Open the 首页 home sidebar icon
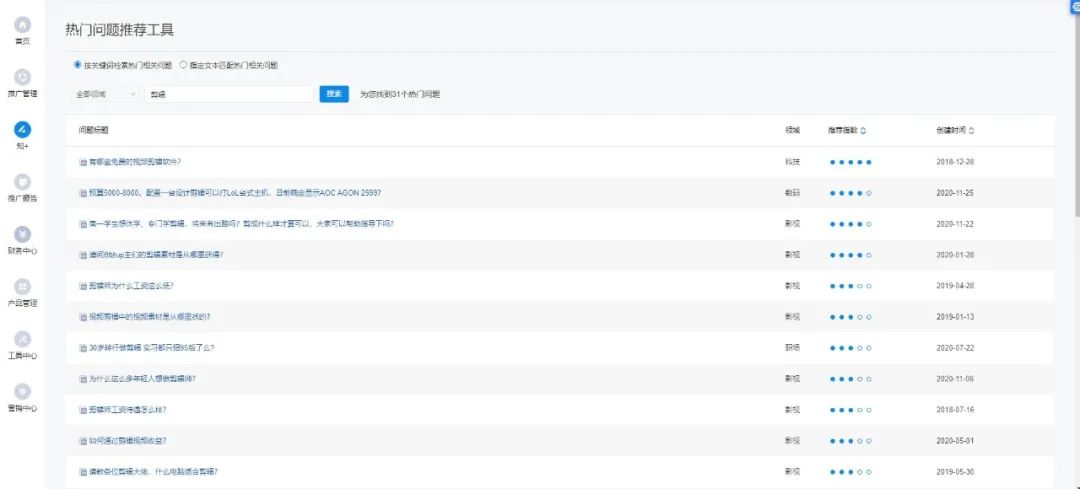The image size is (1080, 489). (22, 25)
